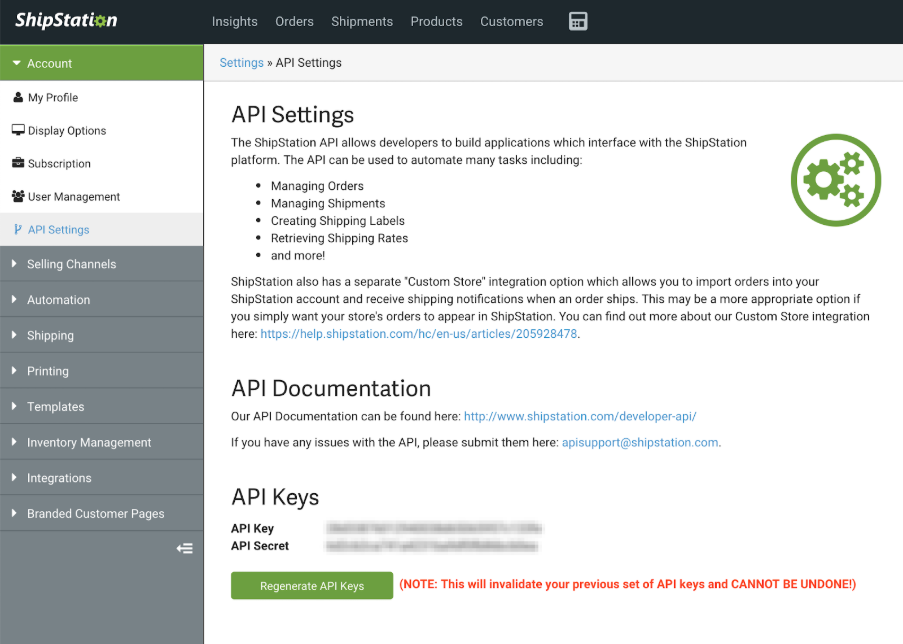Click the green gears API icon
Image resolution: width=903 pixels, height=644 pixels.
835,180
